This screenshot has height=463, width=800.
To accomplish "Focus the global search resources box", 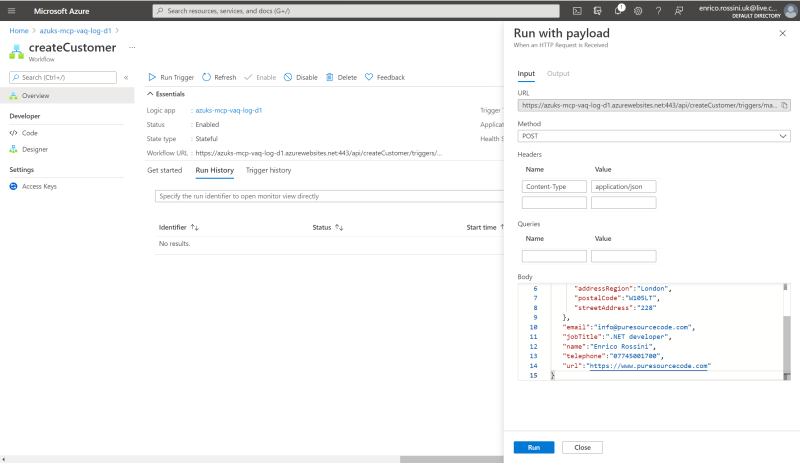I will coord(356,11).
